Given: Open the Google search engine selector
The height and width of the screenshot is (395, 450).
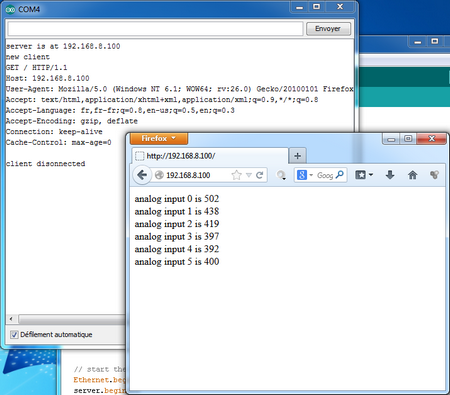Looking at the screenshot, I should click(x=304, y=175).
